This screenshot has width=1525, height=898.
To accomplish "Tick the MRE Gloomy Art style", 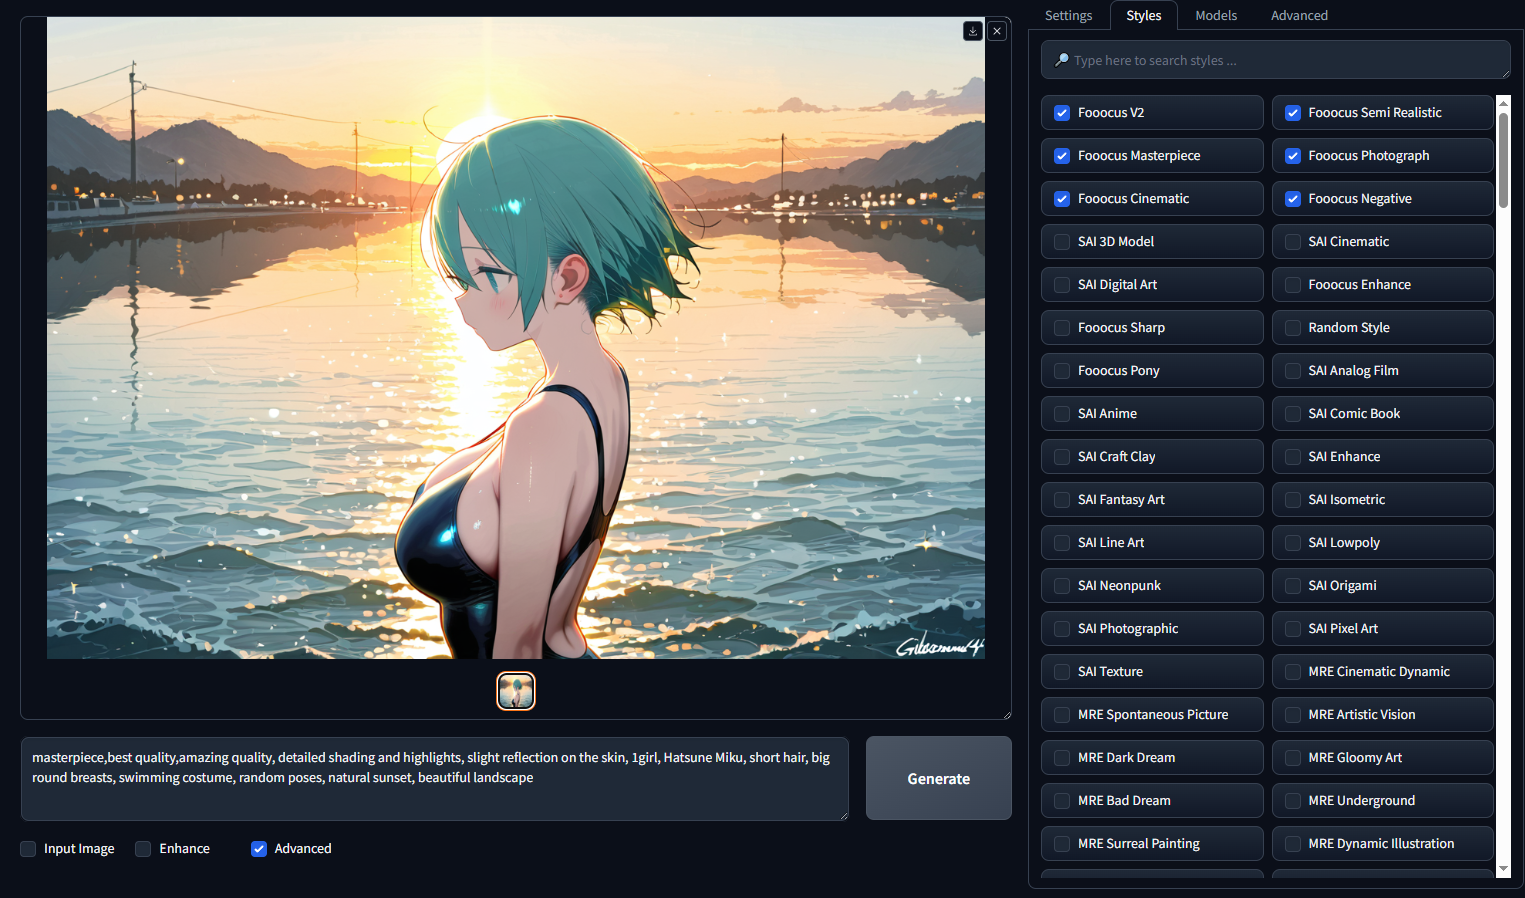I will tap(1293, 758).
